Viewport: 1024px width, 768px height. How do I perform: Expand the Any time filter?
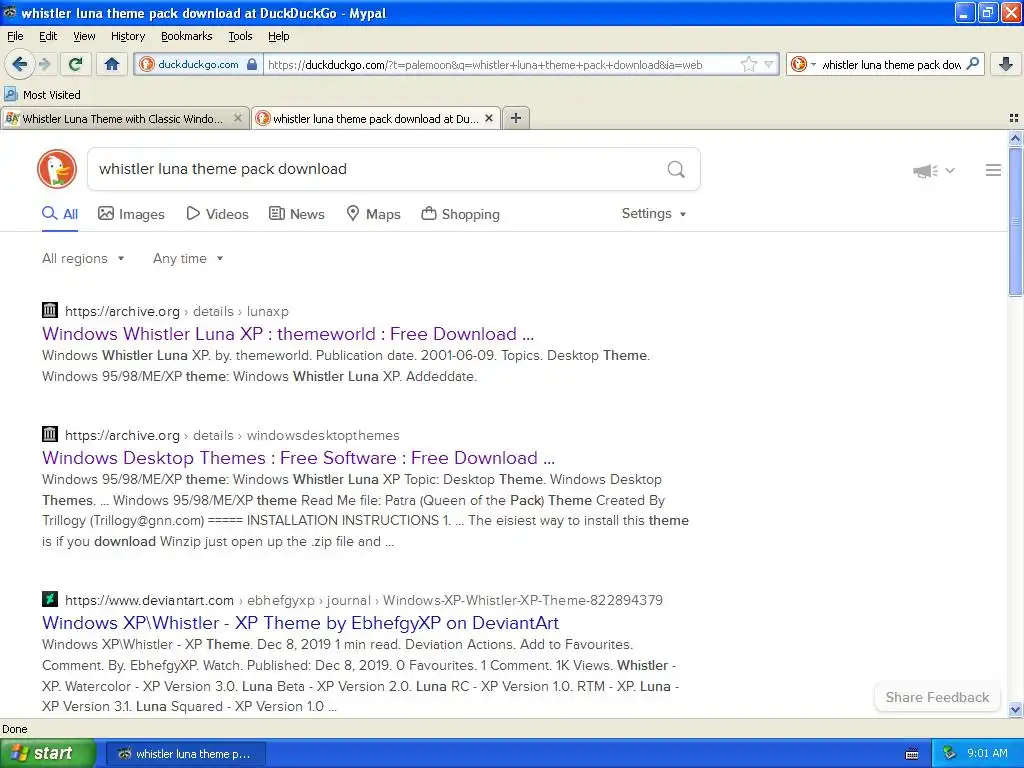pos(188,259)
